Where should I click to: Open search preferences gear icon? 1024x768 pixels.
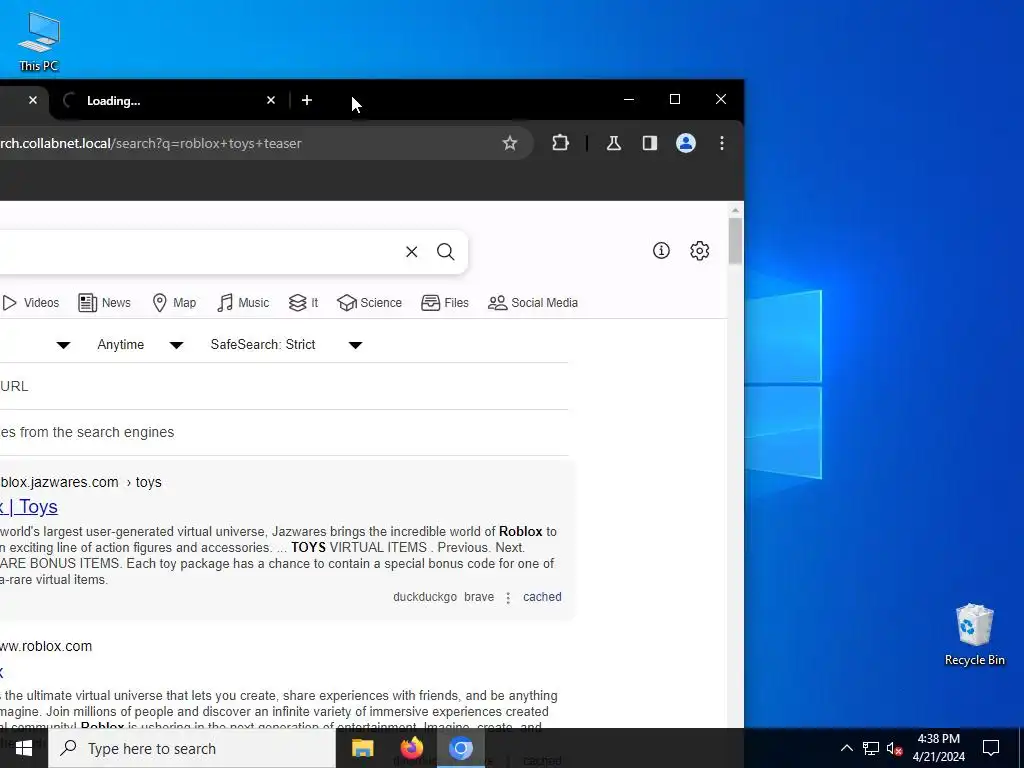(x=699, y=251)
